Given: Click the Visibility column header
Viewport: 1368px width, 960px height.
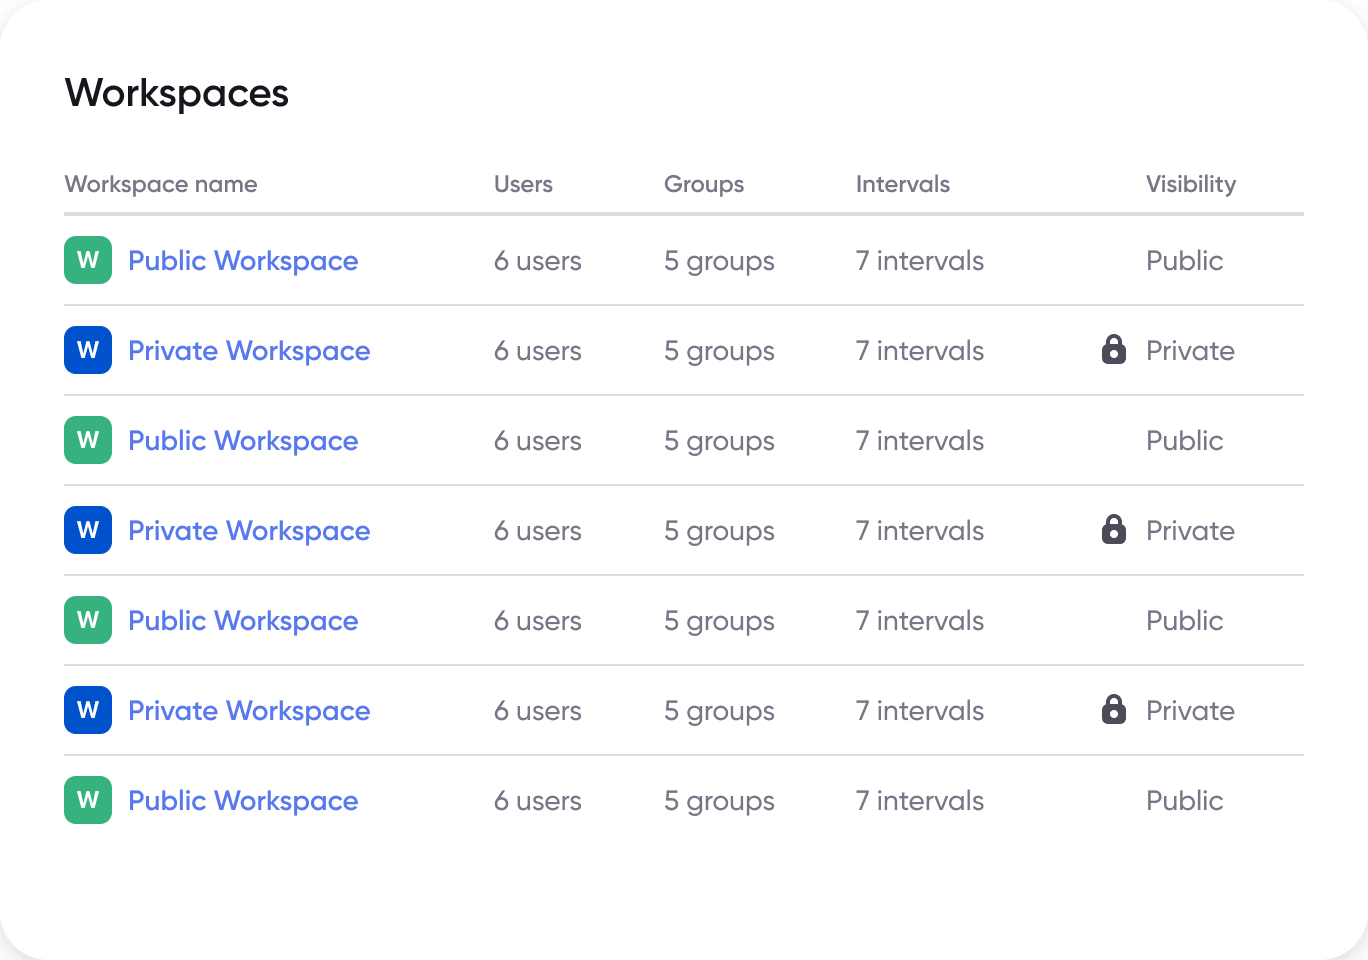Looking at the screenshot, I should pos(1191,184).
